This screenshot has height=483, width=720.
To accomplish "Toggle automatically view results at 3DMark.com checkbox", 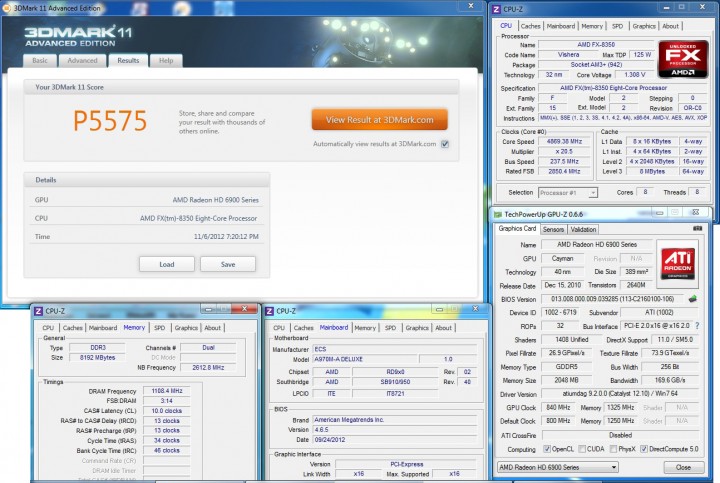I will coord(444,144).
